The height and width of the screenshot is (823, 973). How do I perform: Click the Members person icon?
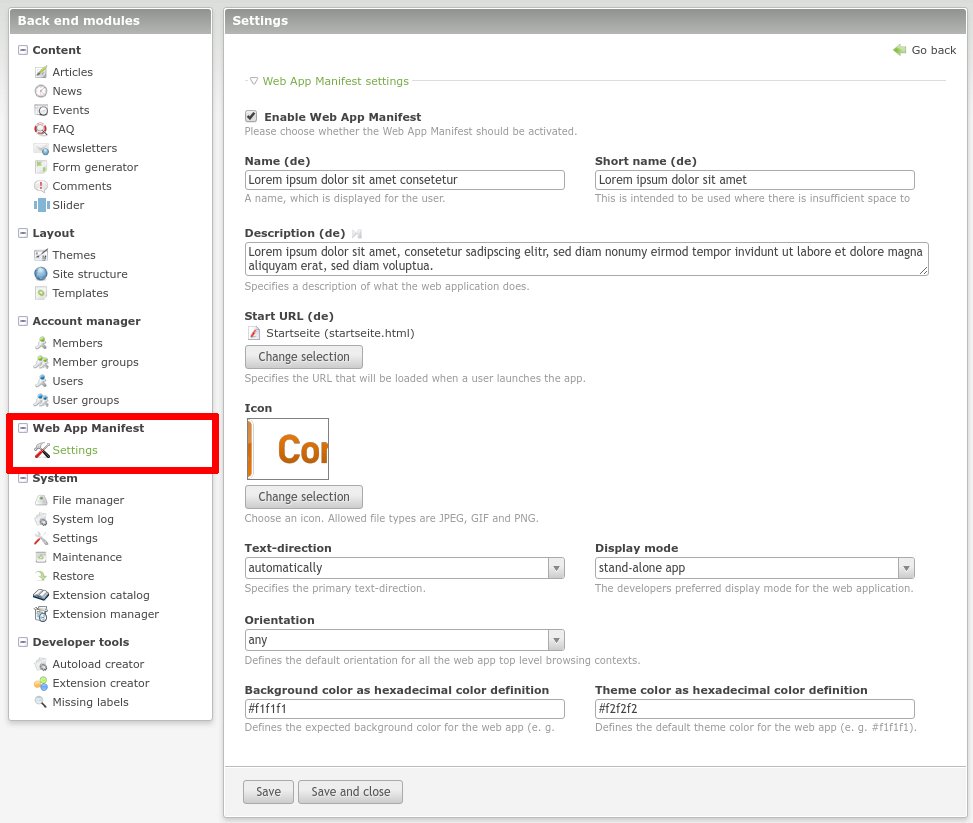tap(41, 343)
